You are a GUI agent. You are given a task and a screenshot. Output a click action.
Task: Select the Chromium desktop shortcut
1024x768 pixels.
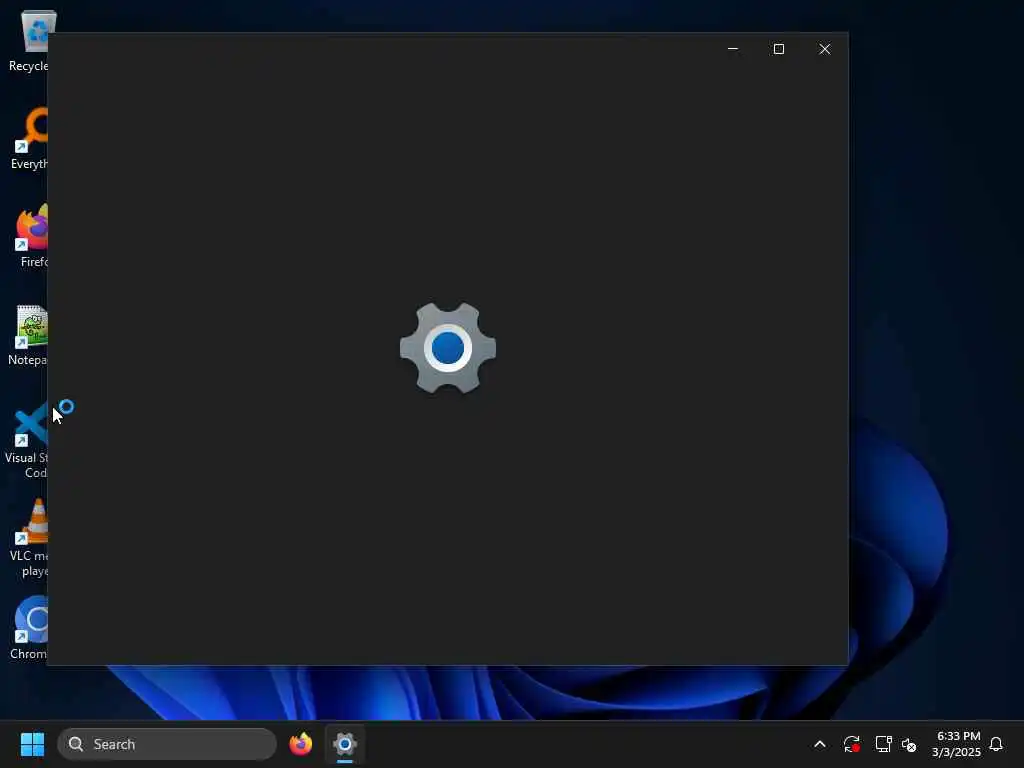click(29, 628)
